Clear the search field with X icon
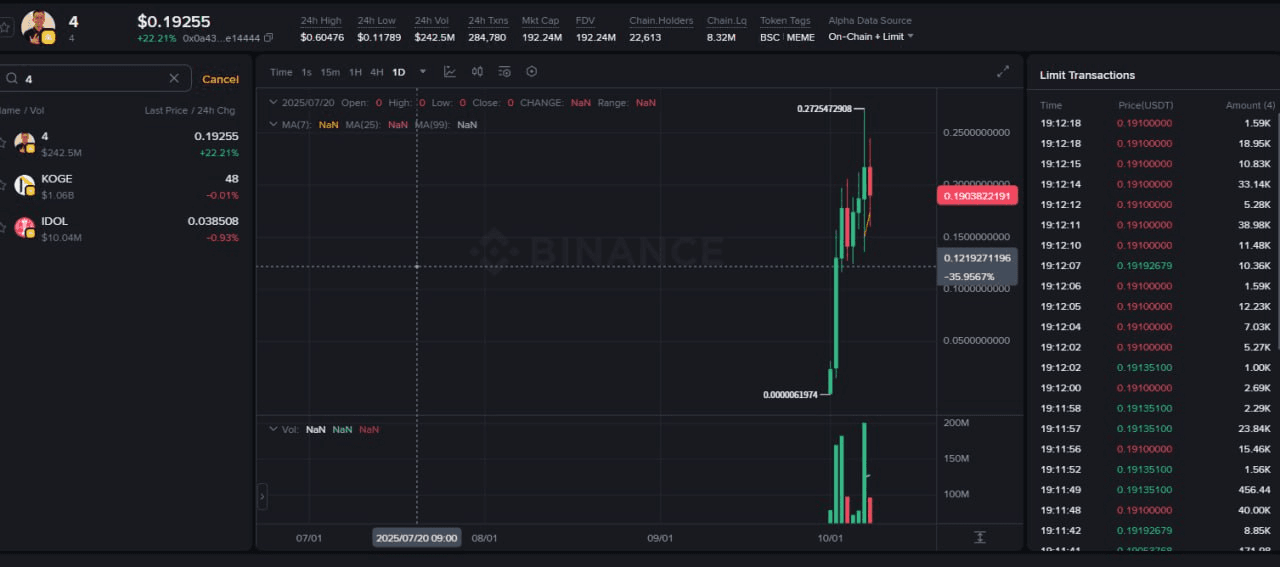The image size is (1280, 567). point(174,78)
